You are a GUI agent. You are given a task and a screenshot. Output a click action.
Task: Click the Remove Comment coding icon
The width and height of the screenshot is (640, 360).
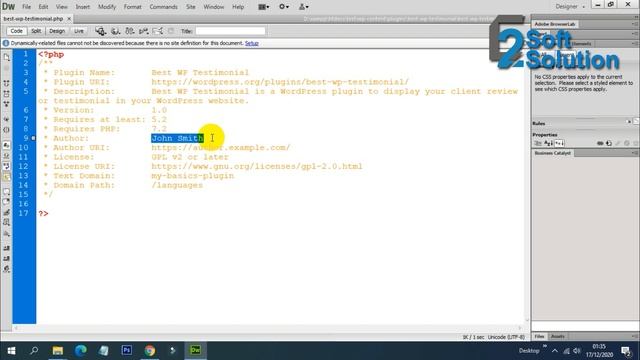(x=7, y=202)
